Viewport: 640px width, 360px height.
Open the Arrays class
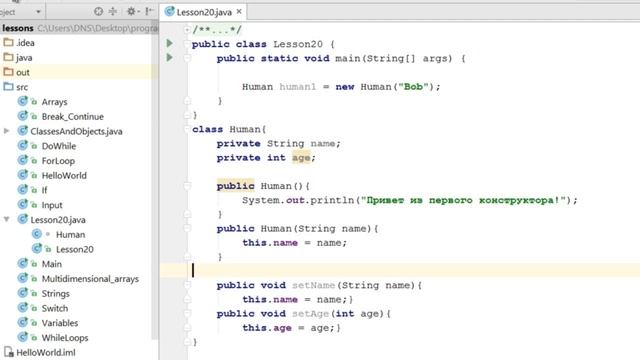54,102
